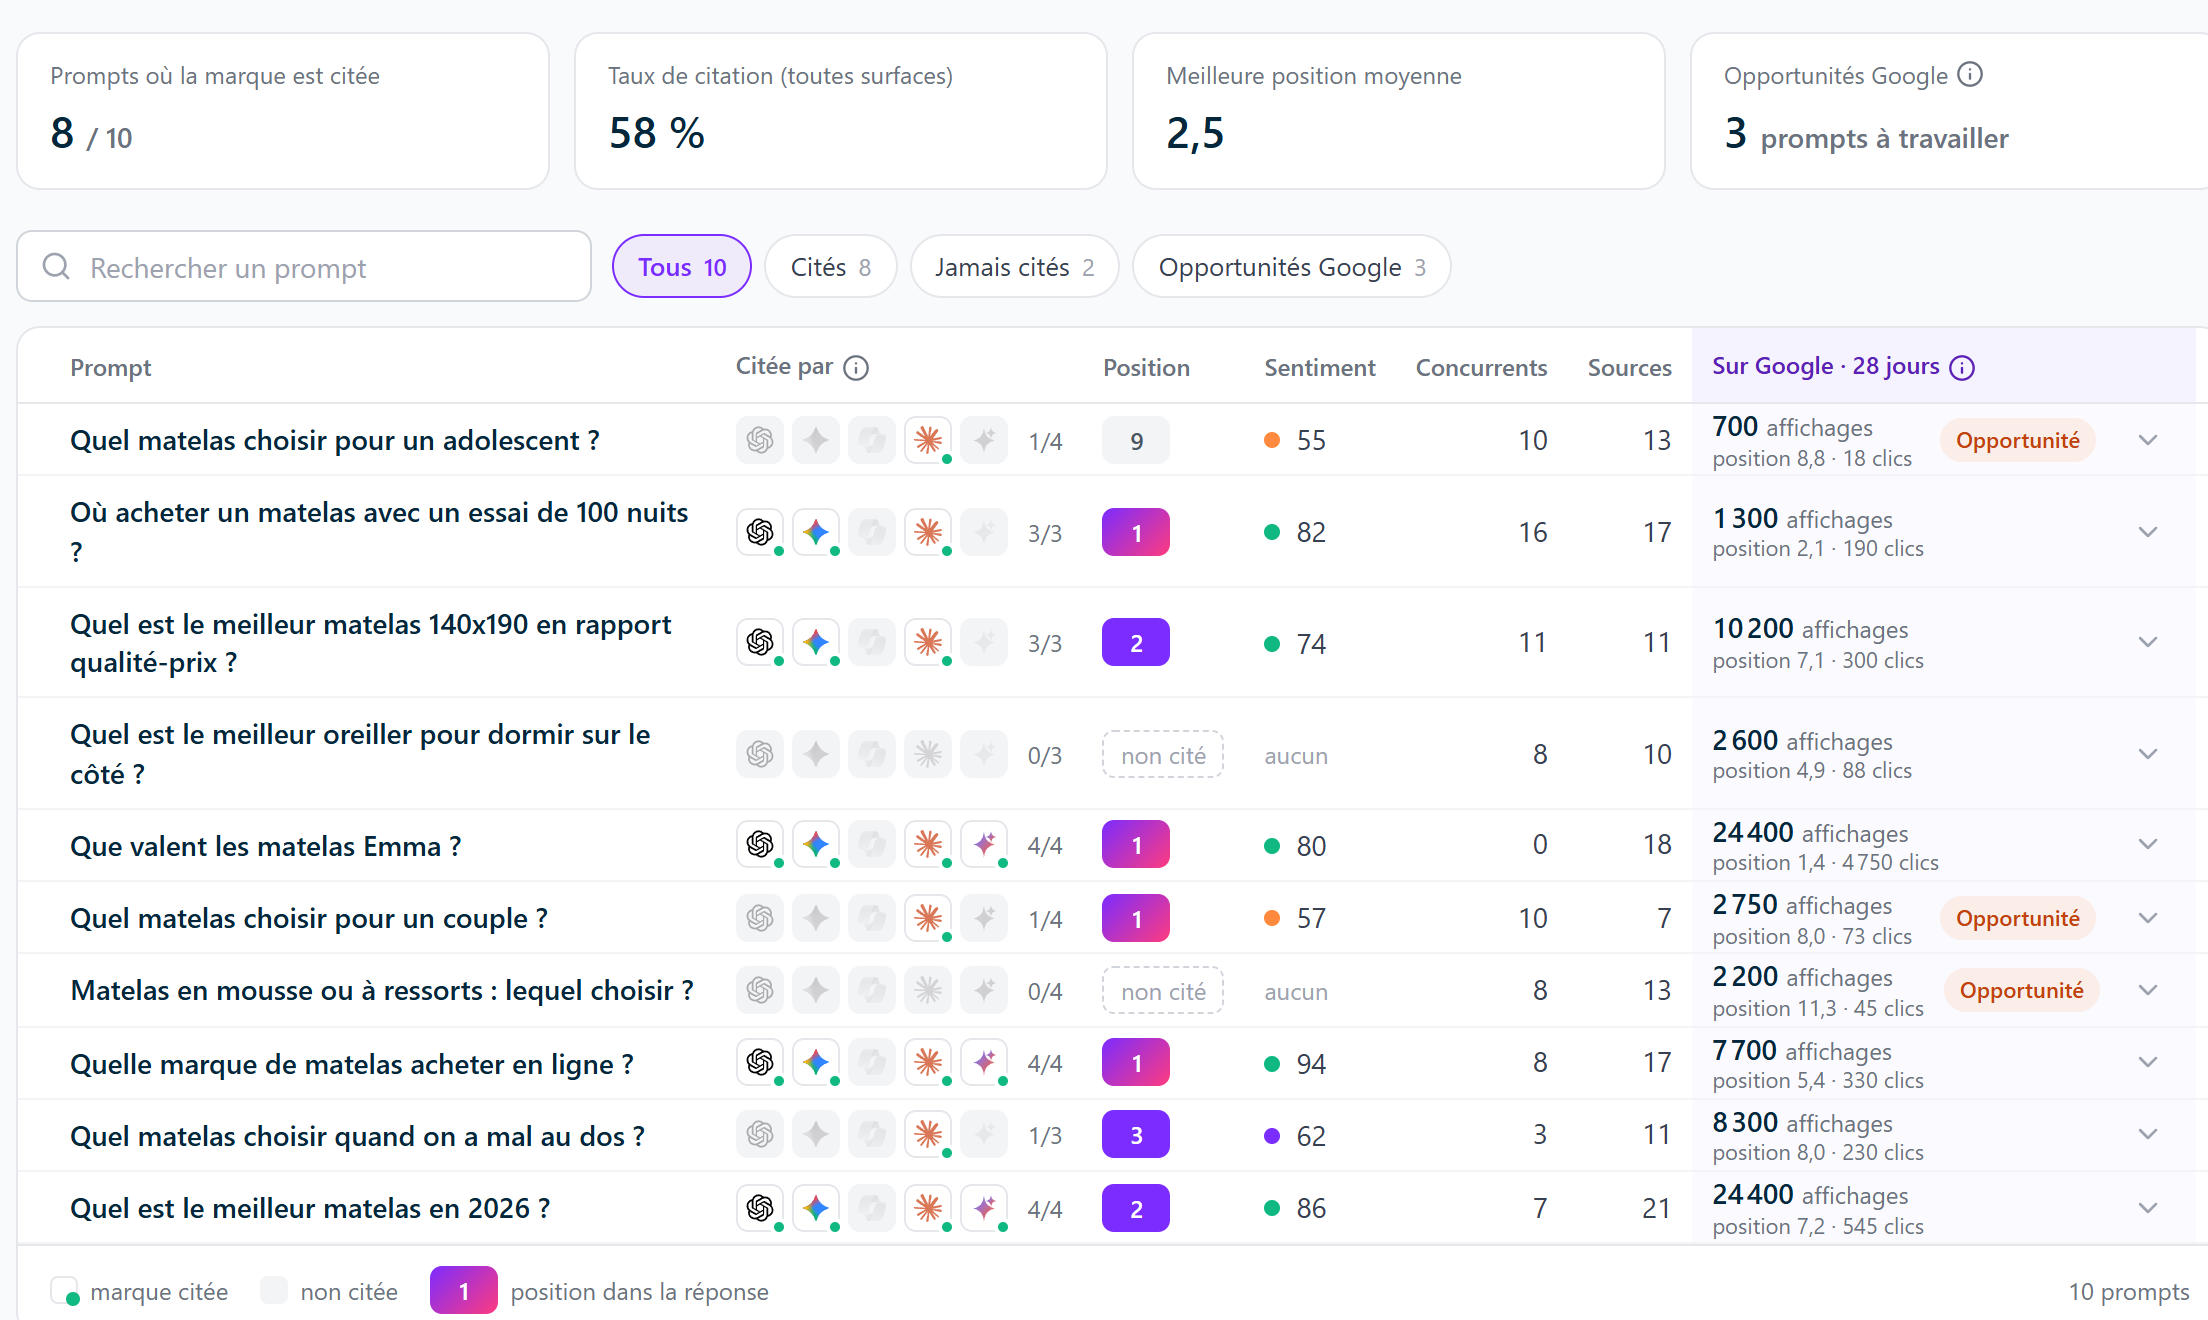
Task: Click ChatGPT icon in essai de 100 nuits row
Action: point(760,532)
